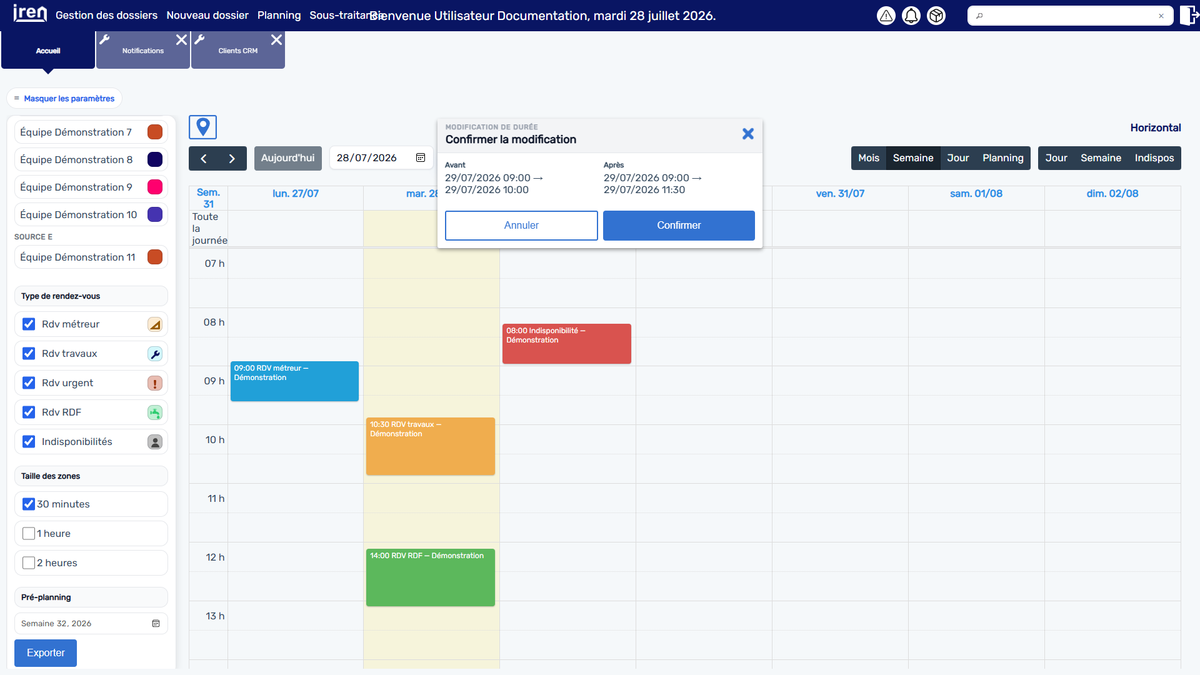Screen dimensions: 1200x675
Task: Click the logout door icon
Action: (x=1189, y=16)
